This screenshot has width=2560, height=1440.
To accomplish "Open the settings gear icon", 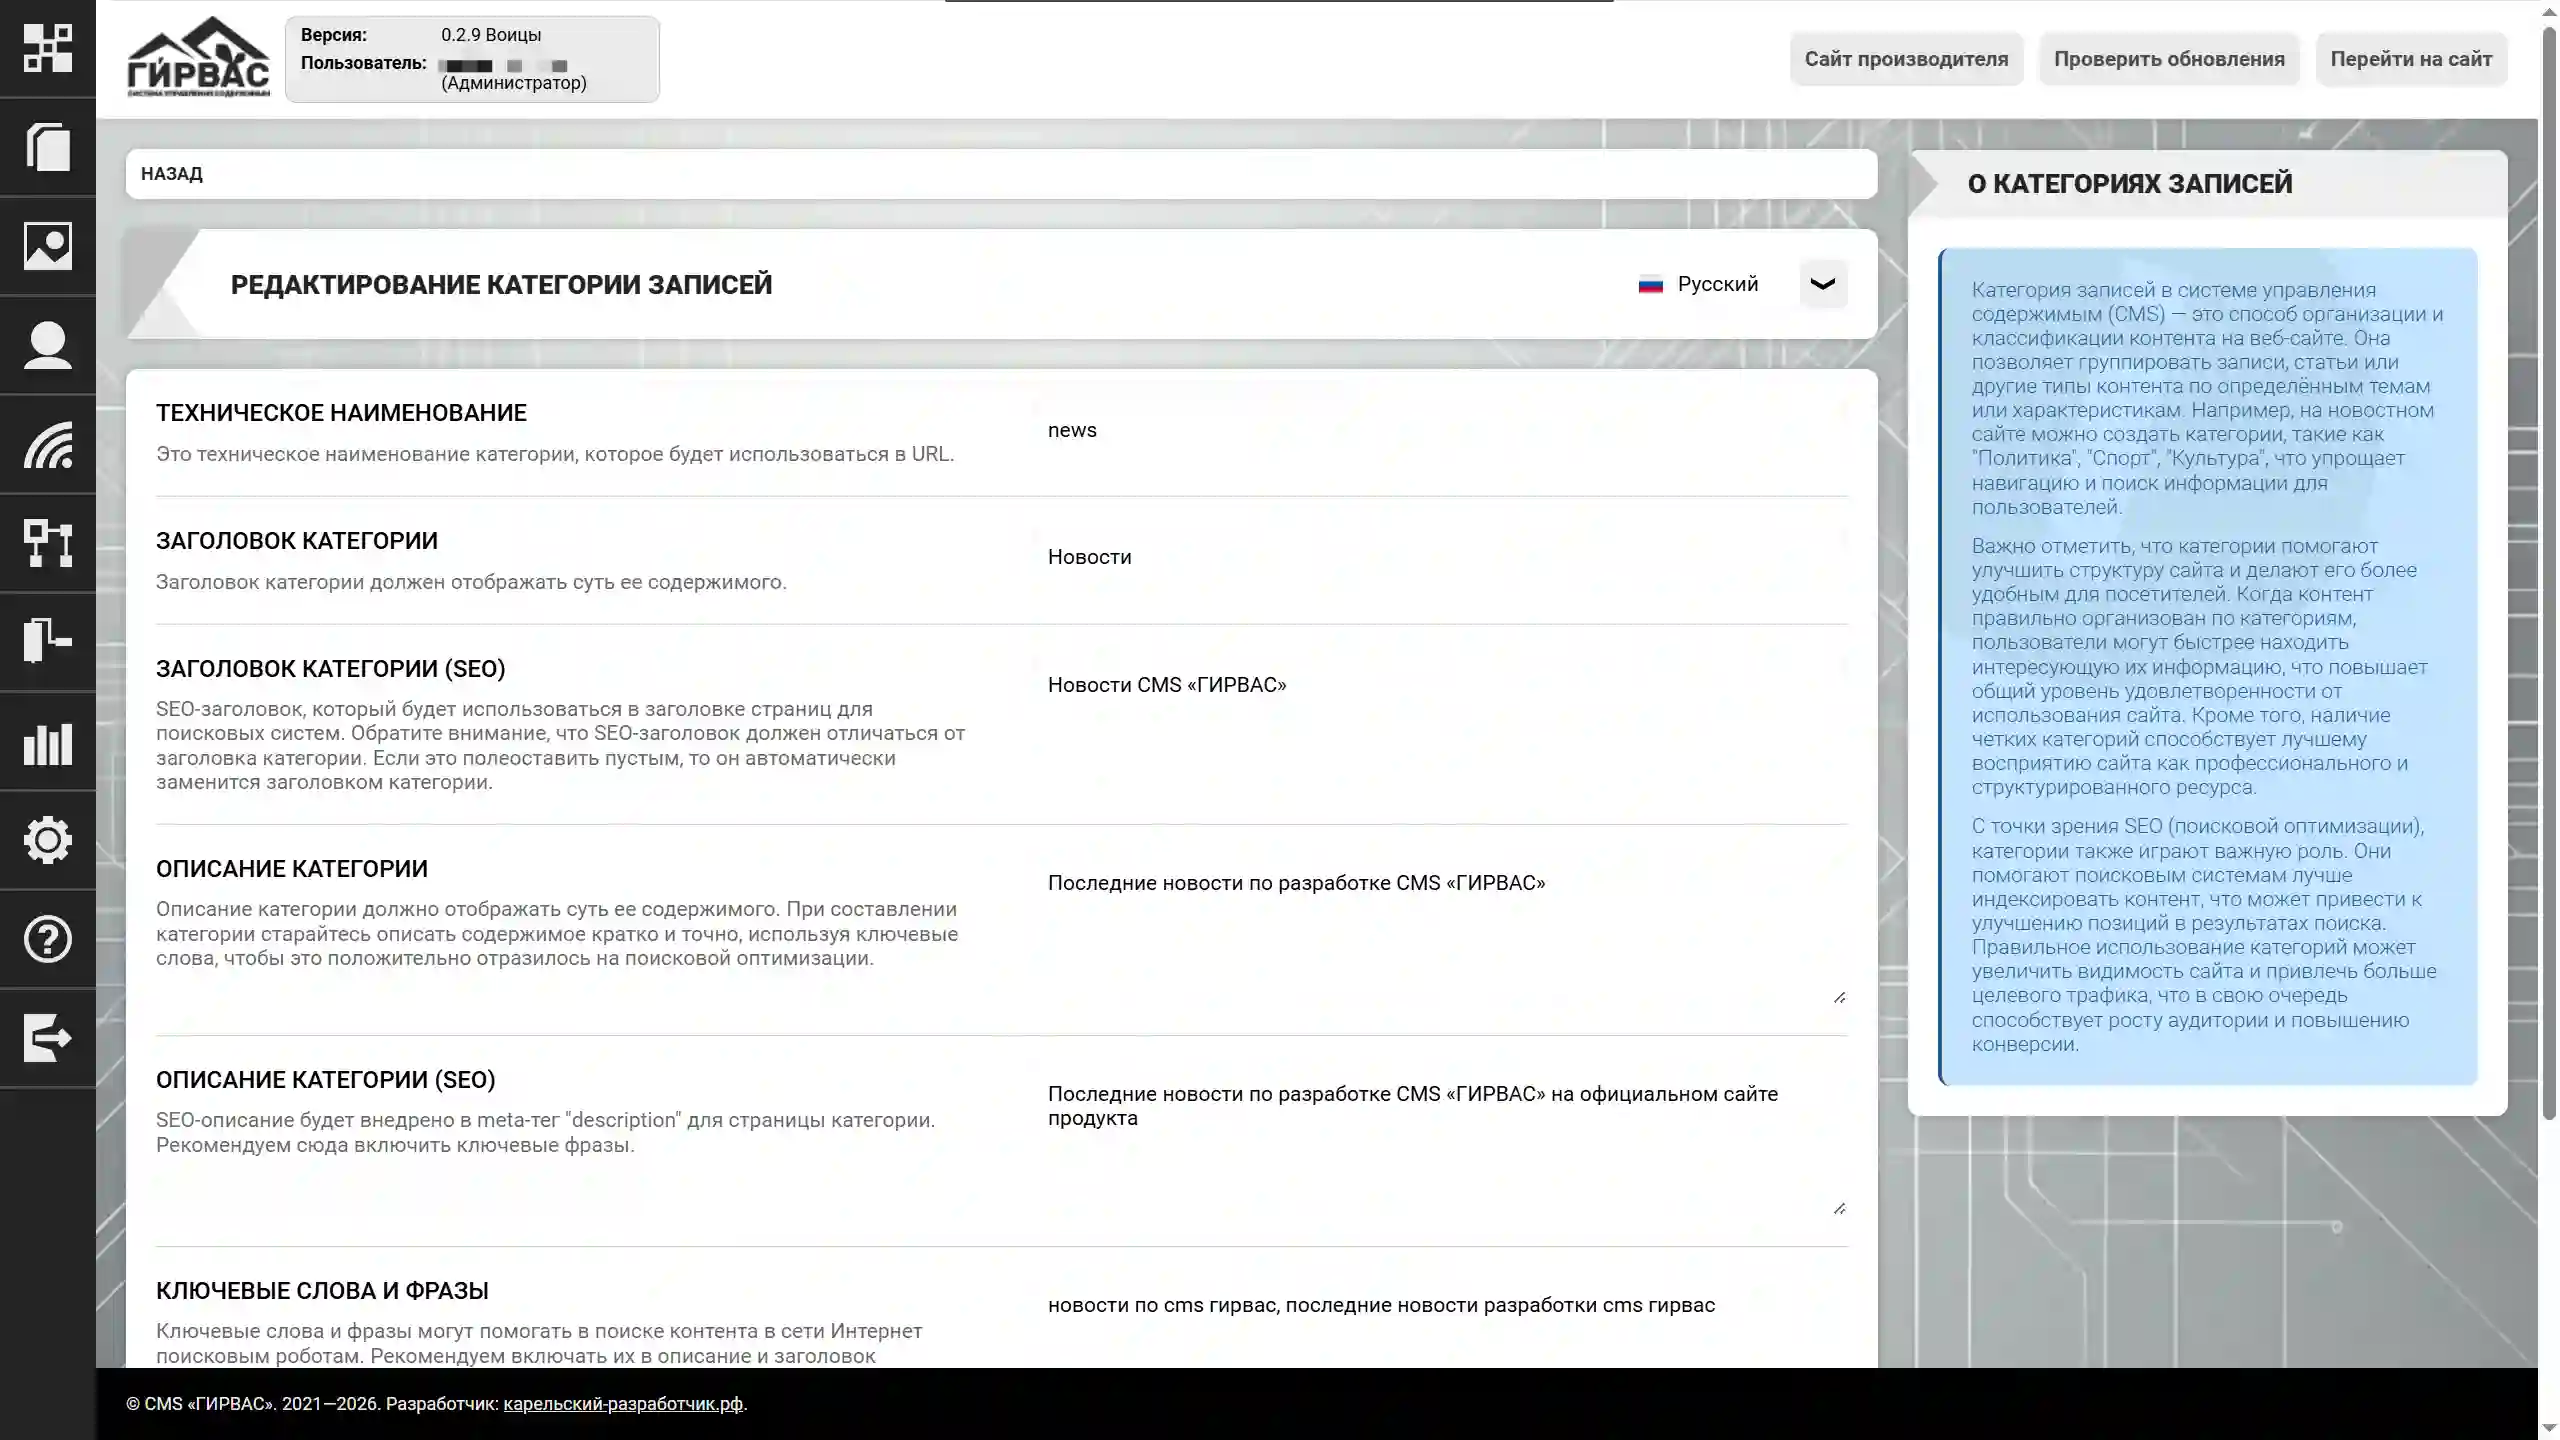I will pos(47,841).
